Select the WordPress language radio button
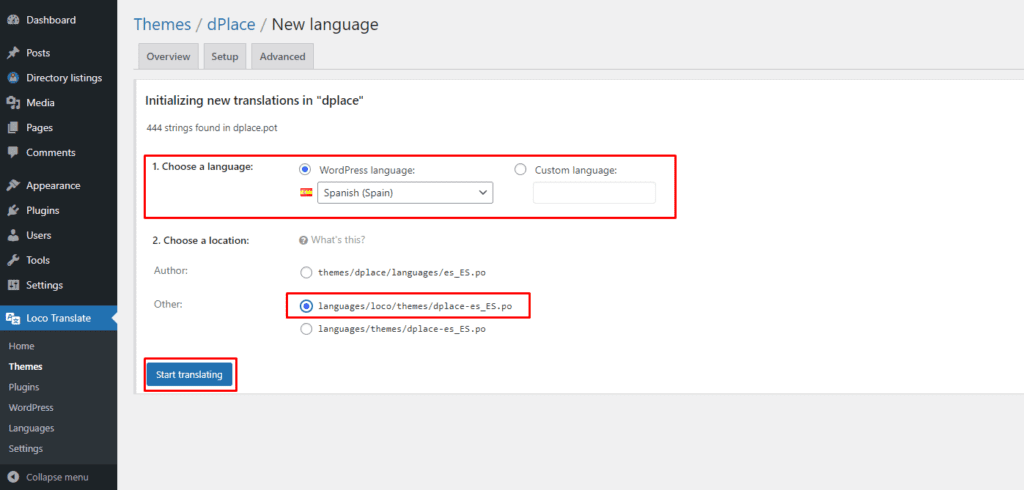 [x=305, y=170]
